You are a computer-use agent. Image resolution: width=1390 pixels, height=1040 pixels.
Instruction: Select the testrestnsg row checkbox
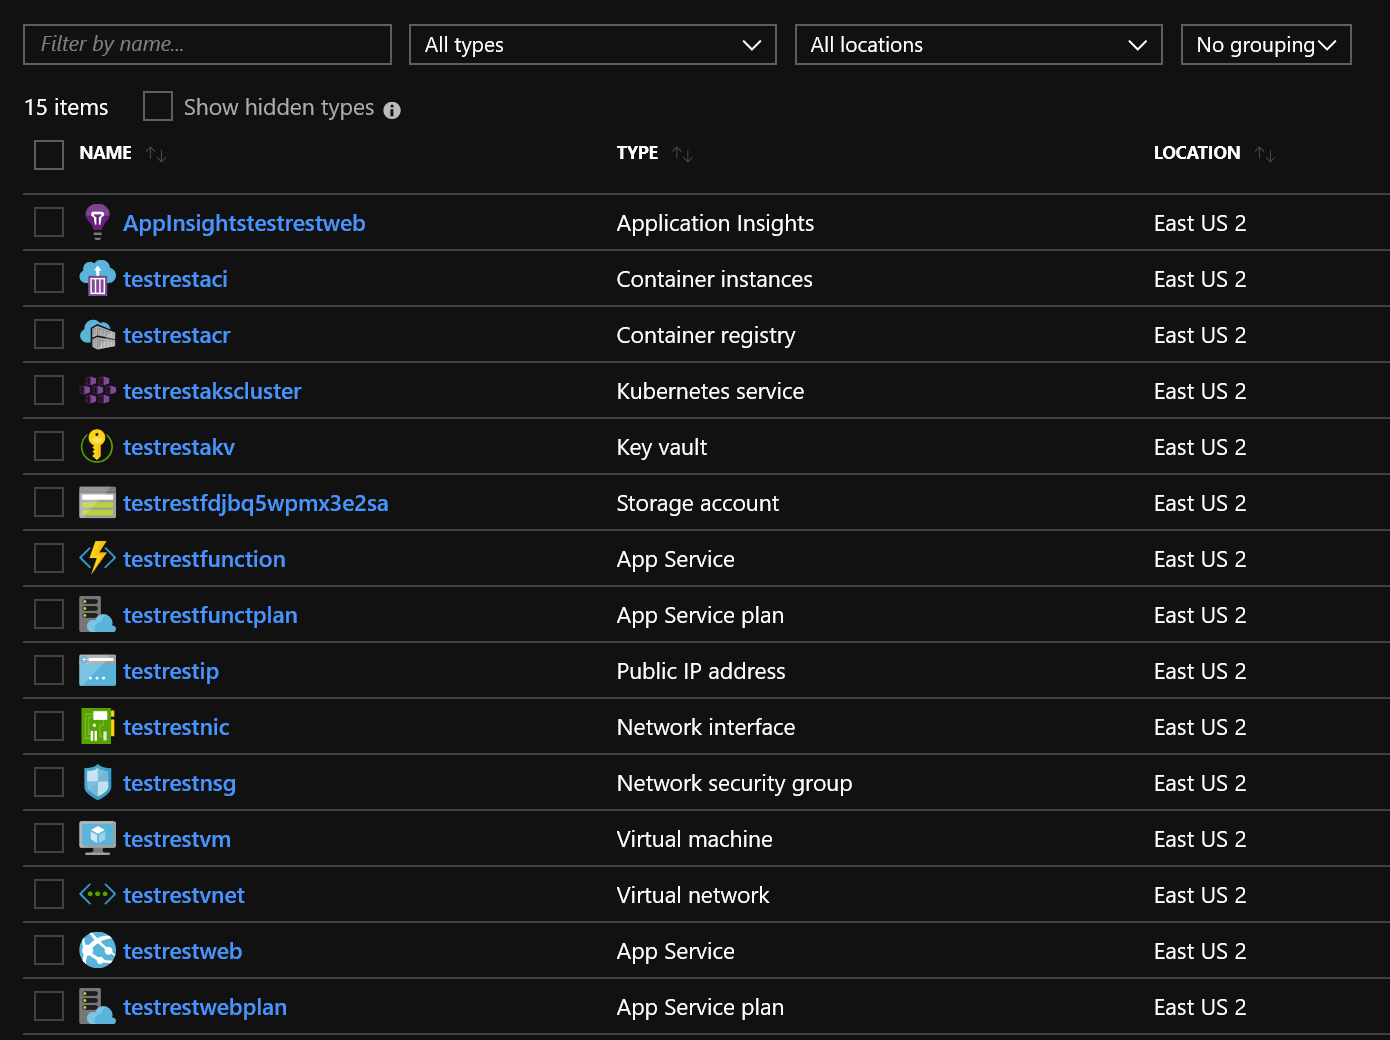tap(49, 782)
